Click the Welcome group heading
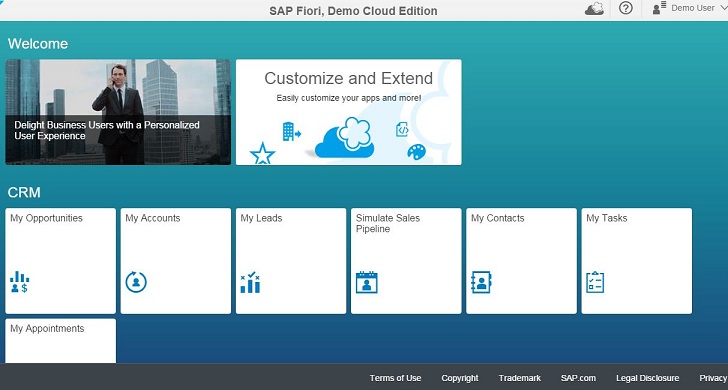This screenshot has height=390, width=728. [38, 44]
